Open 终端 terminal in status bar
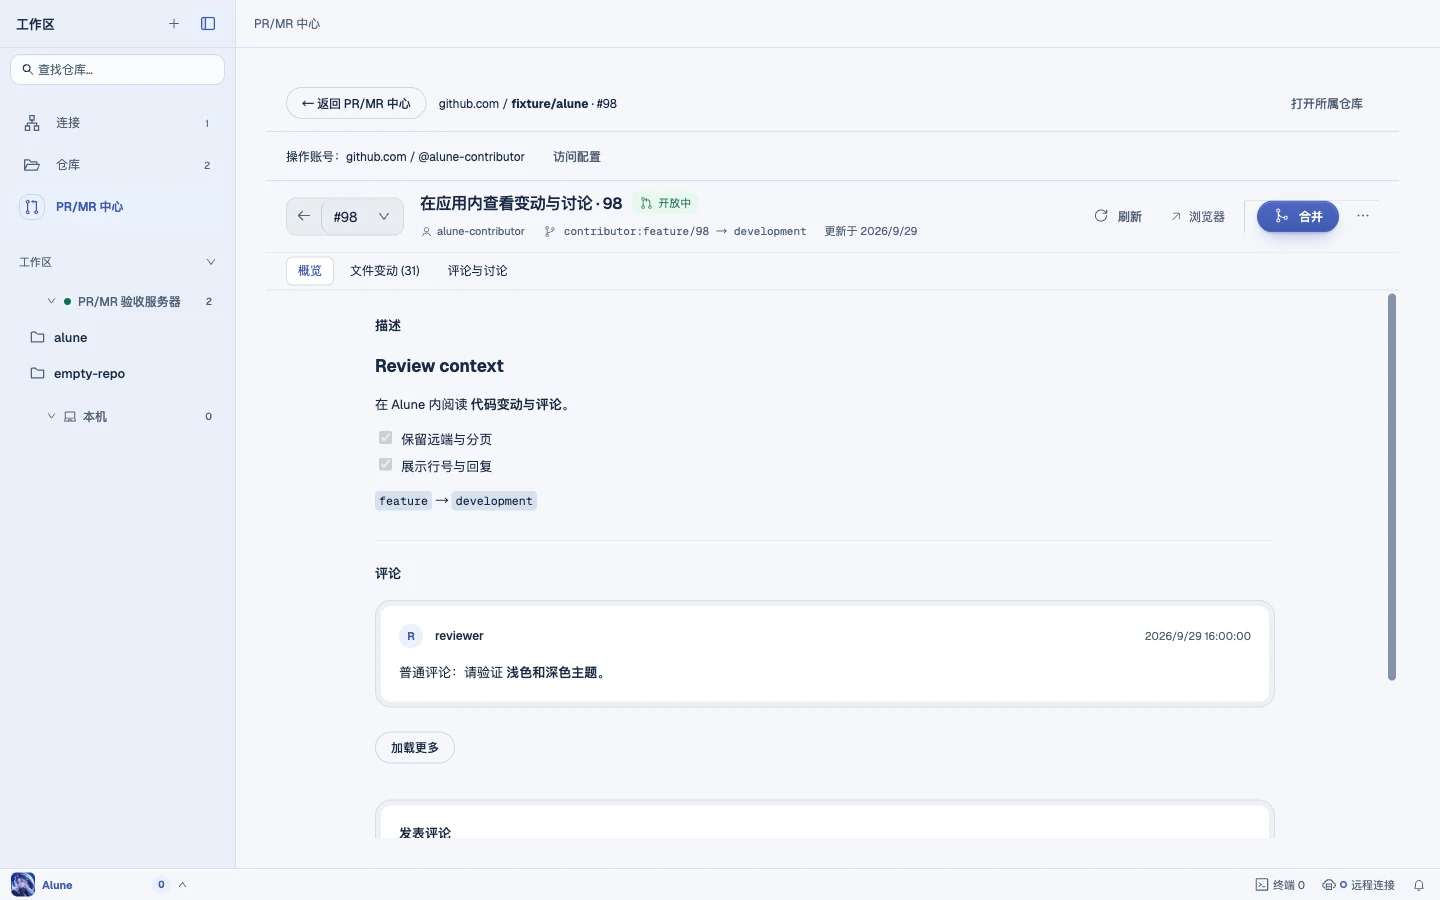The image size is (1440, 900). tap(1280, 885)
